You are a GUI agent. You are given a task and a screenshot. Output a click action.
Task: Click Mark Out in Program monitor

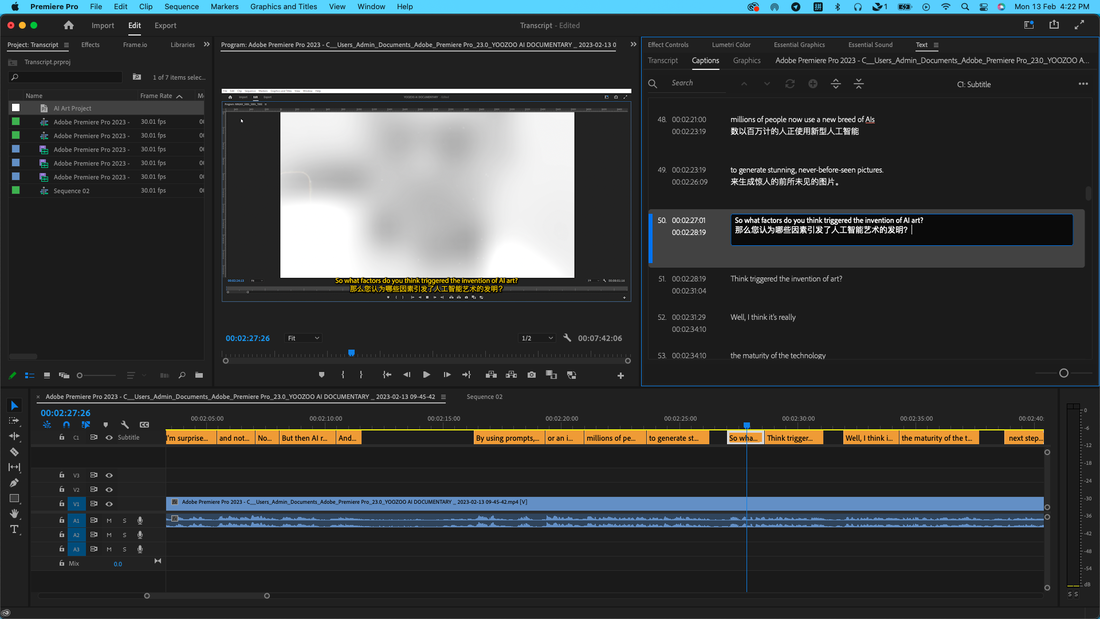click(361, 375)
